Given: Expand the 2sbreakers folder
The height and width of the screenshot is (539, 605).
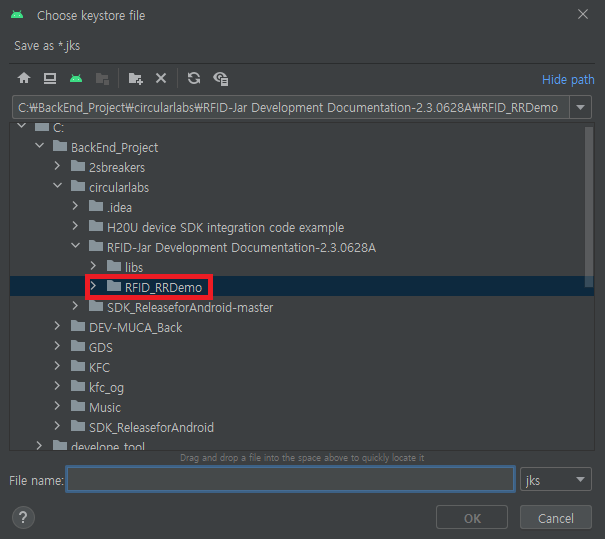Looking at the screenshot, I should point(57,166).
